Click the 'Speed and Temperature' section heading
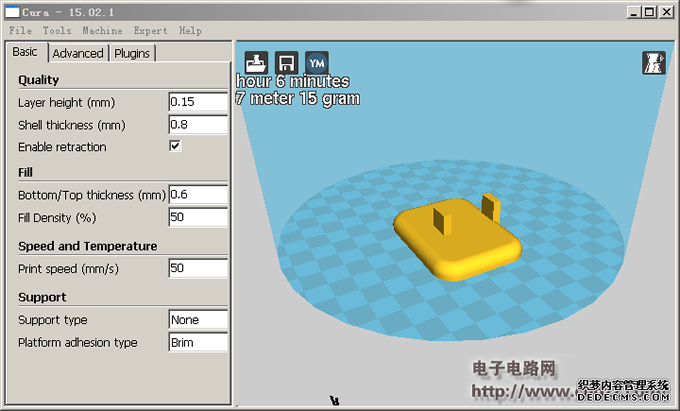The height and width of the screenshot is (411, 680). tap(88, 246)
